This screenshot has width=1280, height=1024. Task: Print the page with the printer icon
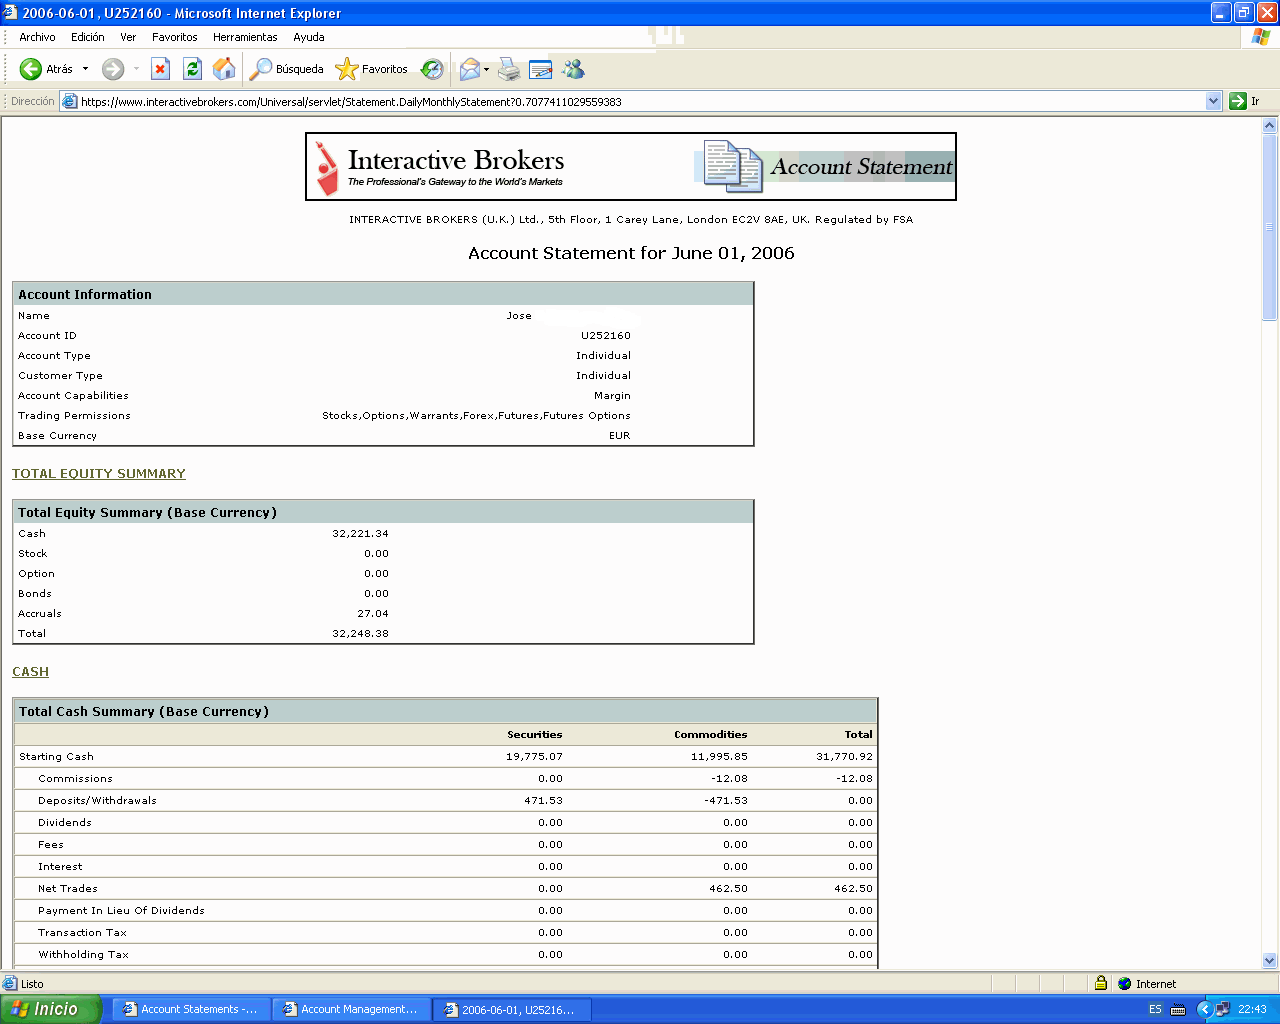pos(509,69)
